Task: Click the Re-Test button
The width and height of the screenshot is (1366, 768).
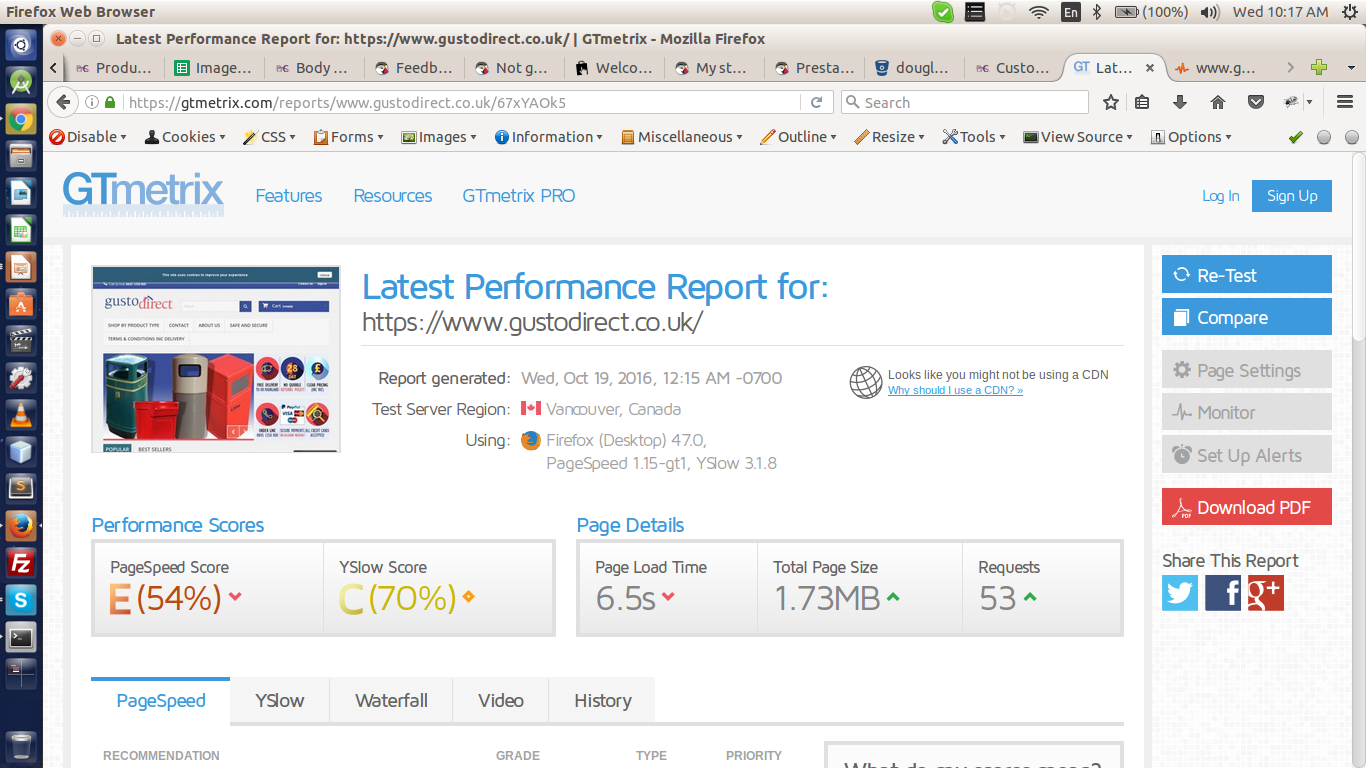Action: click(1247, 275)
